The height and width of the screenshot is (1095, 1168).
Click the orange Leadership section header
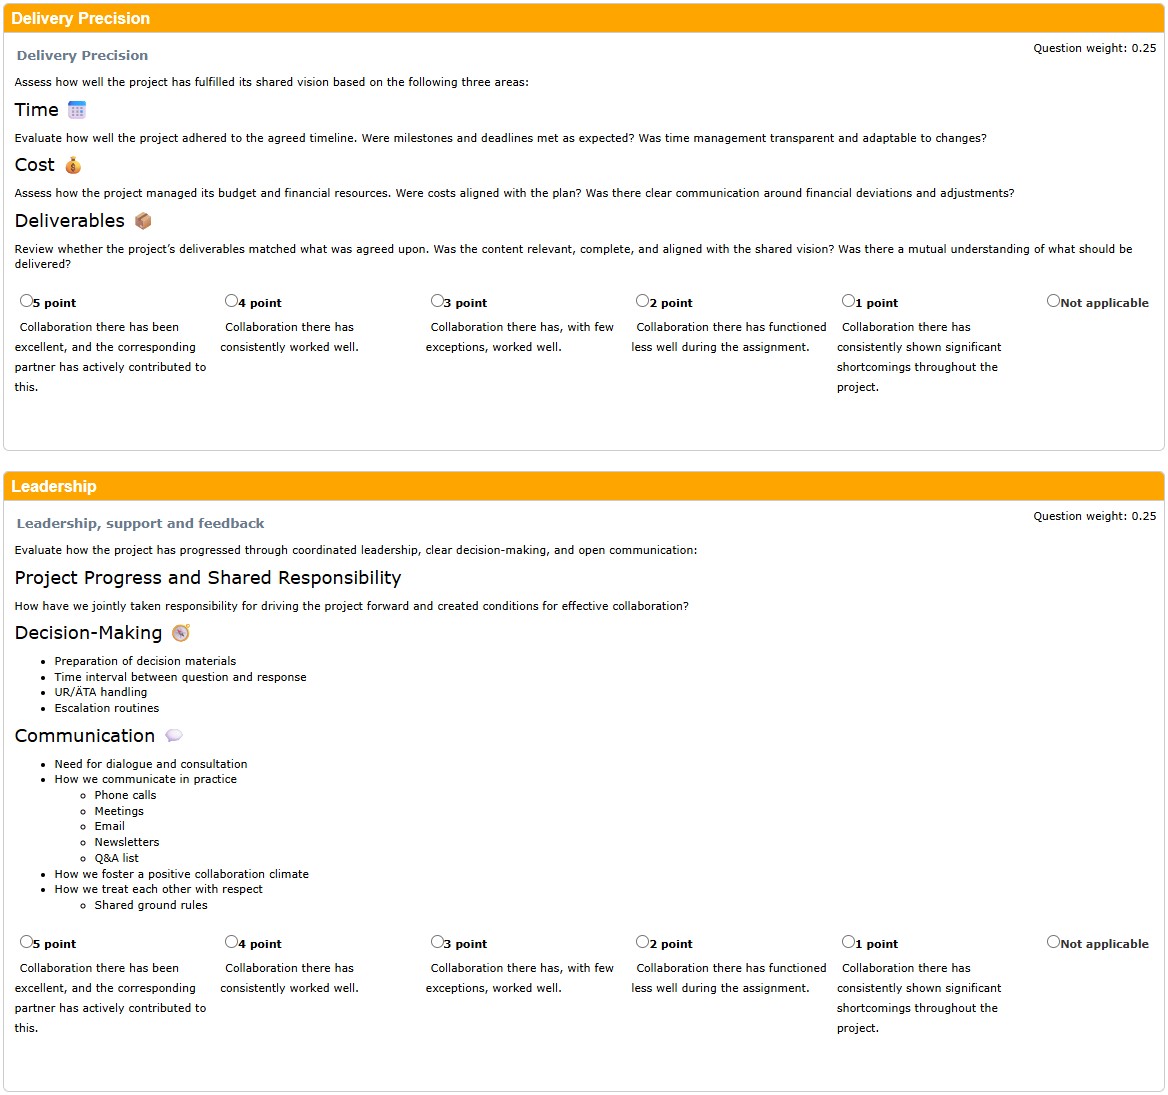(x=584, y=486)
